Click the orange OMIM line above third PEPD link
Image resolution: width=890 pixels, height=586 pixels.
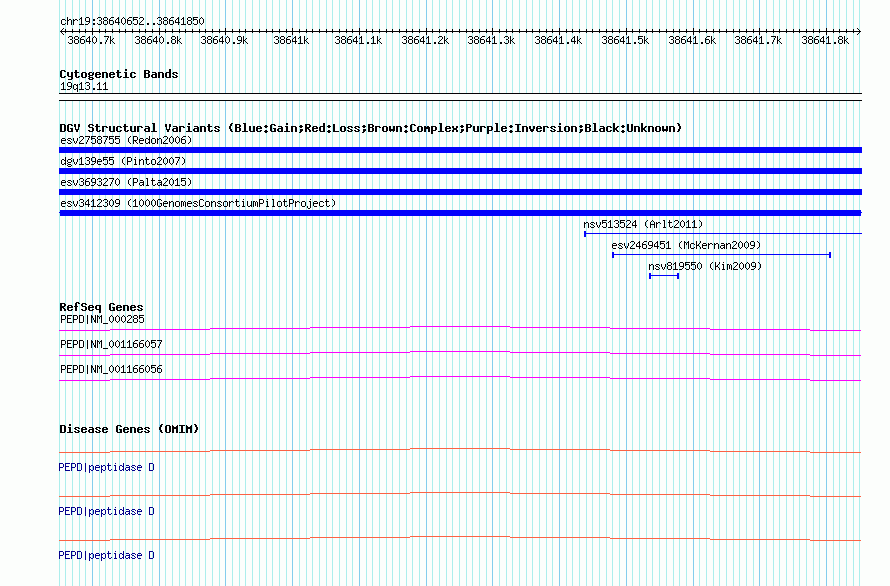click(x=460, y=538)
